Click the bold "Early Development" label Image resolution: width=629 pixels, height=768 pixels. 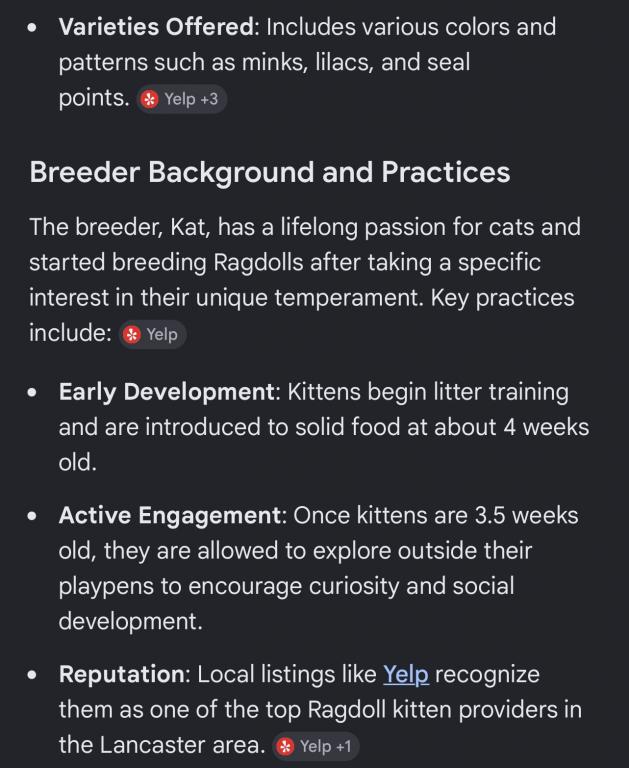pyautogui.click(x=166, y=392)
